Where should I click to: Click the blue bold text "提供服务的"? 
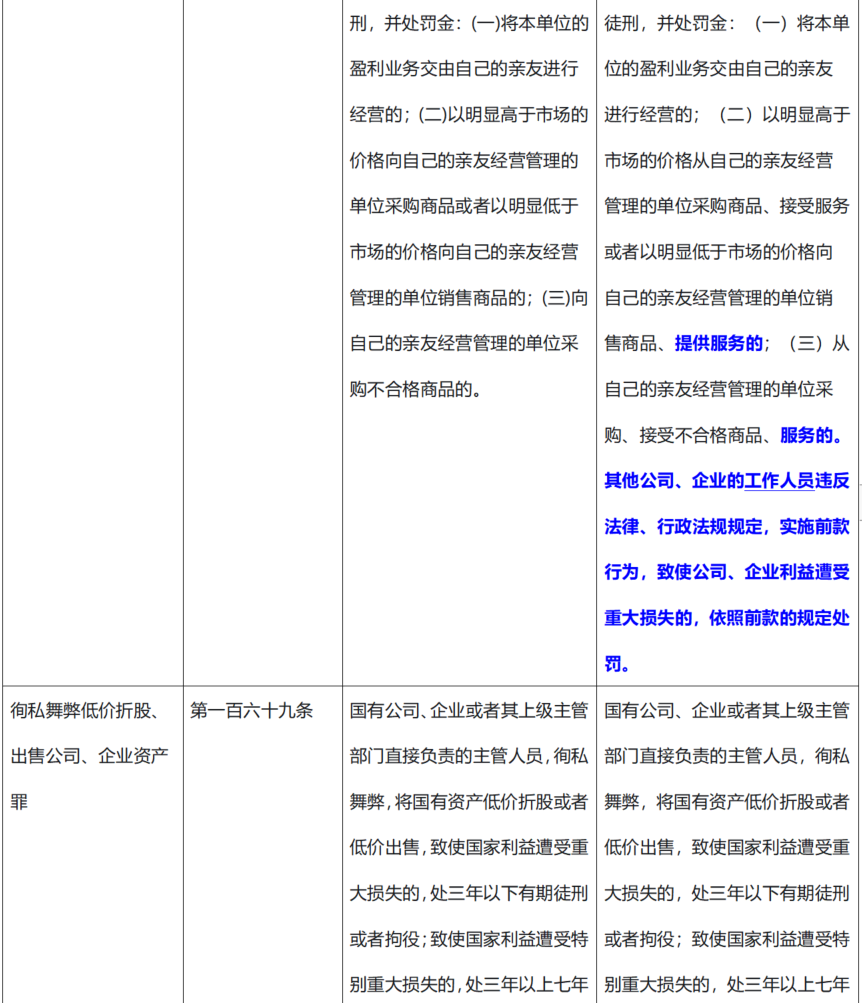click(719, 344)
